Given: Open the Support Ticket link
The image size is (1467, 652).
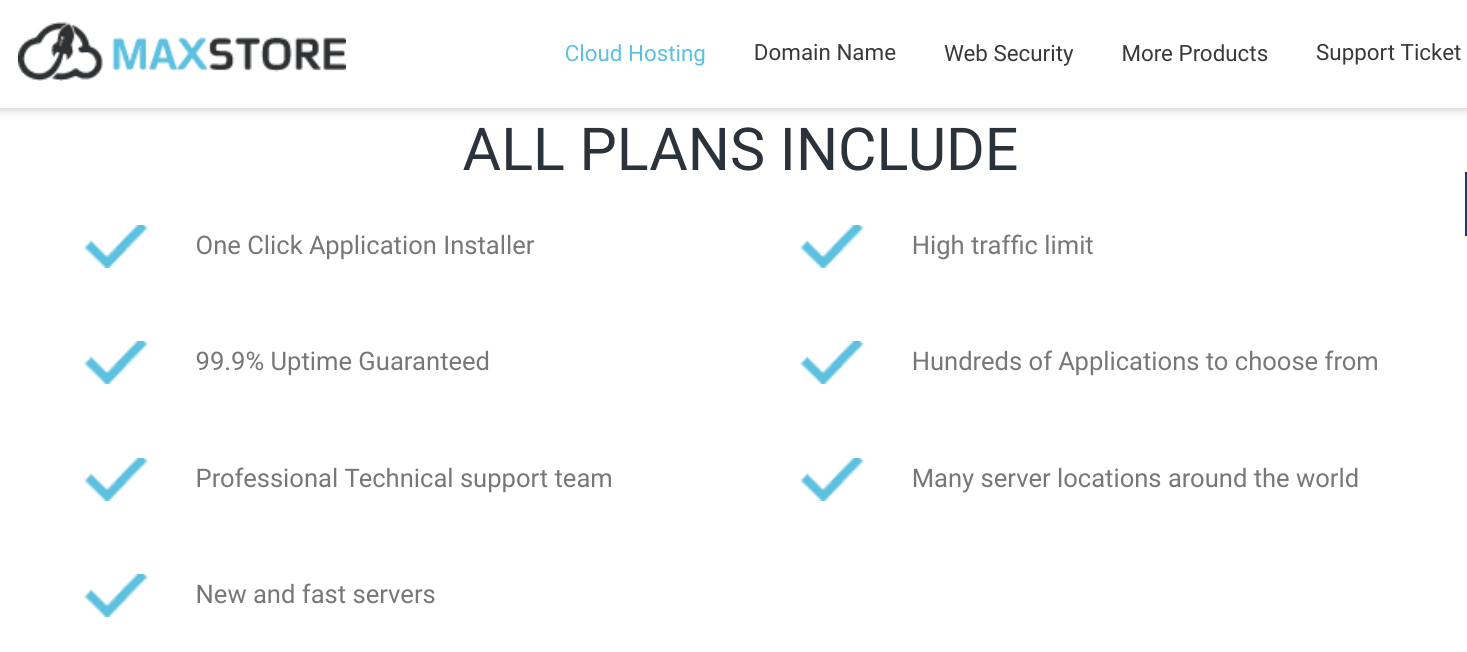Looking at the screenshot, I should click(x=1389, y=53).
